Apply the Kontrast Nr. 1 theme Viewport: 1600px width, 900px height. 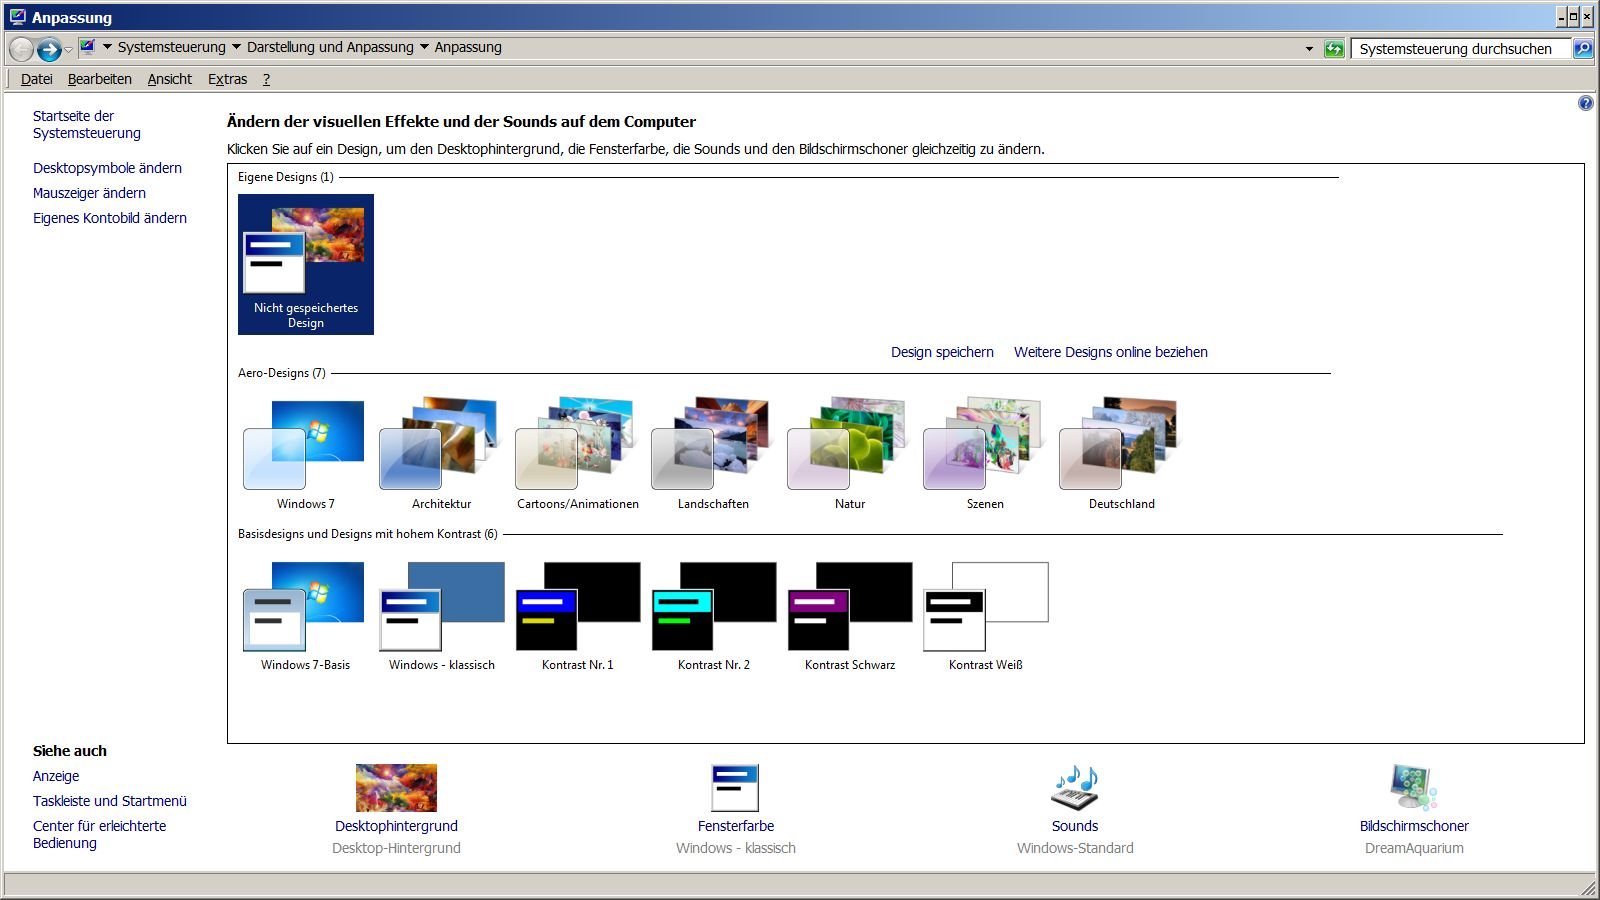(x=577, y=616)
